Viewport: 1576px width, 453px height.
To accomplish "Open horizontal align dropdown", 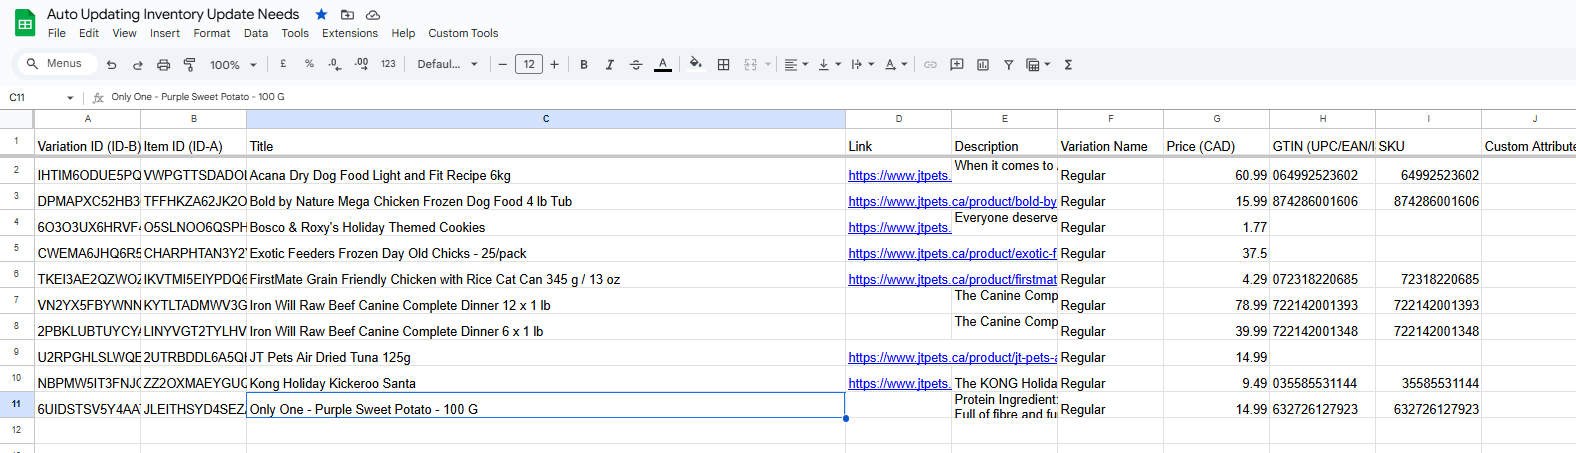I will (x=796, y=64).
